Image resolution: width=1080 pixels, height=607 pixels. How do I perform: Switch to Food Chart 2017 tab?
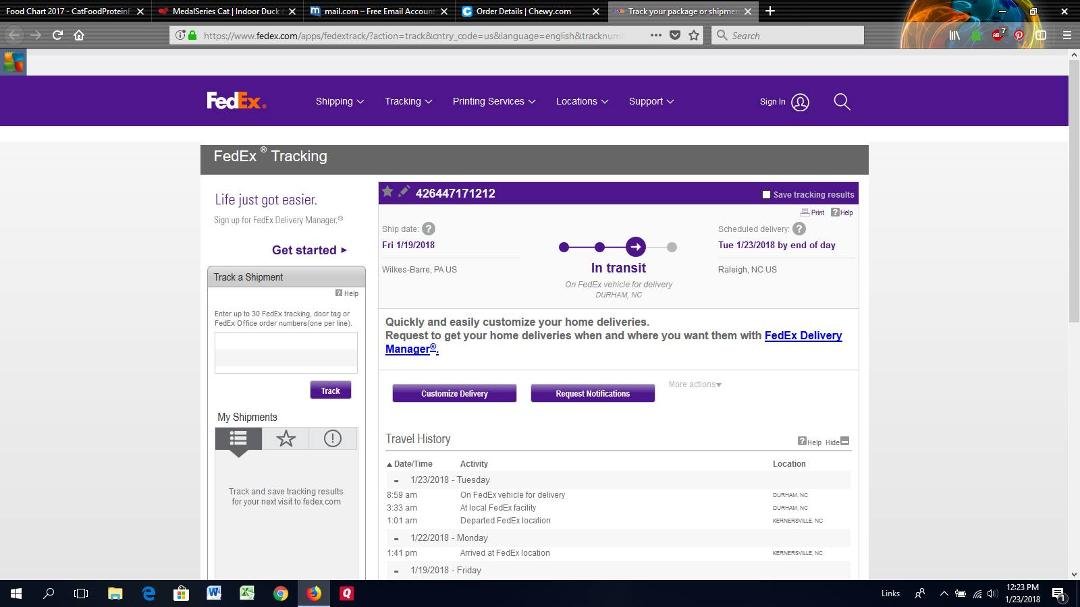[x=73, y=11]
